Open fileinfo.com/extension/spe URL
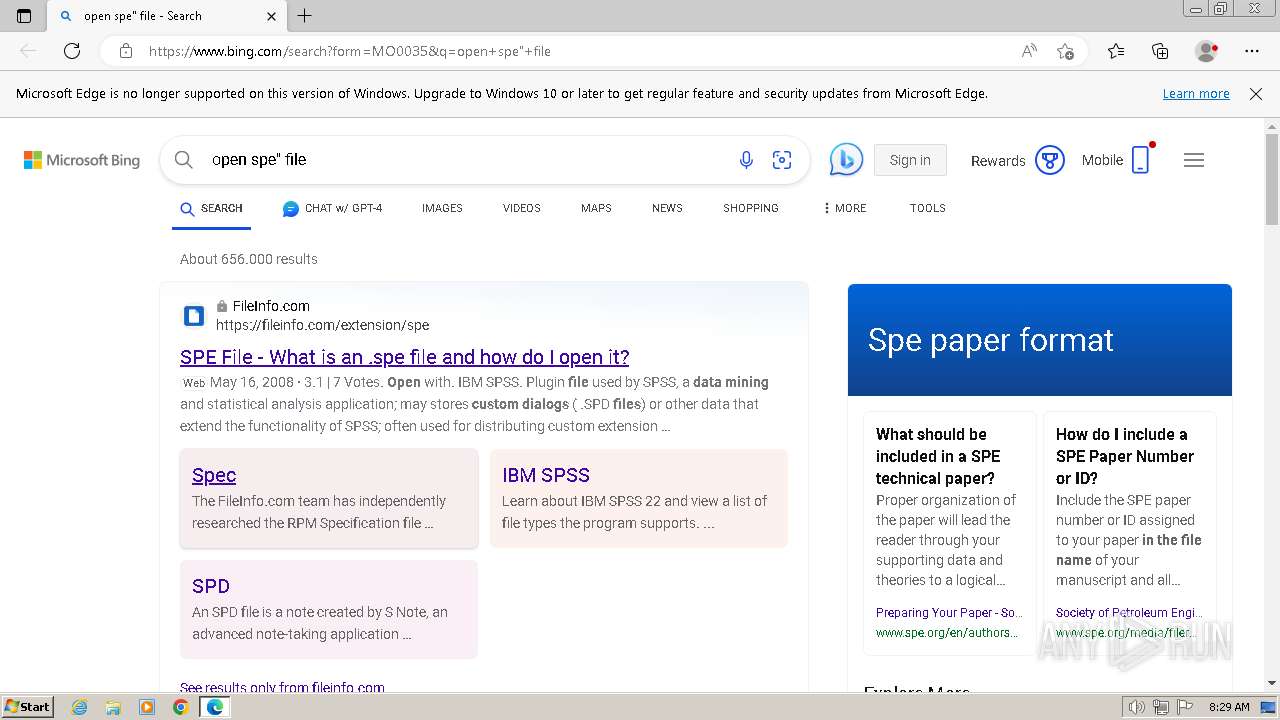The image size is (1280, 720). (322, 325)
